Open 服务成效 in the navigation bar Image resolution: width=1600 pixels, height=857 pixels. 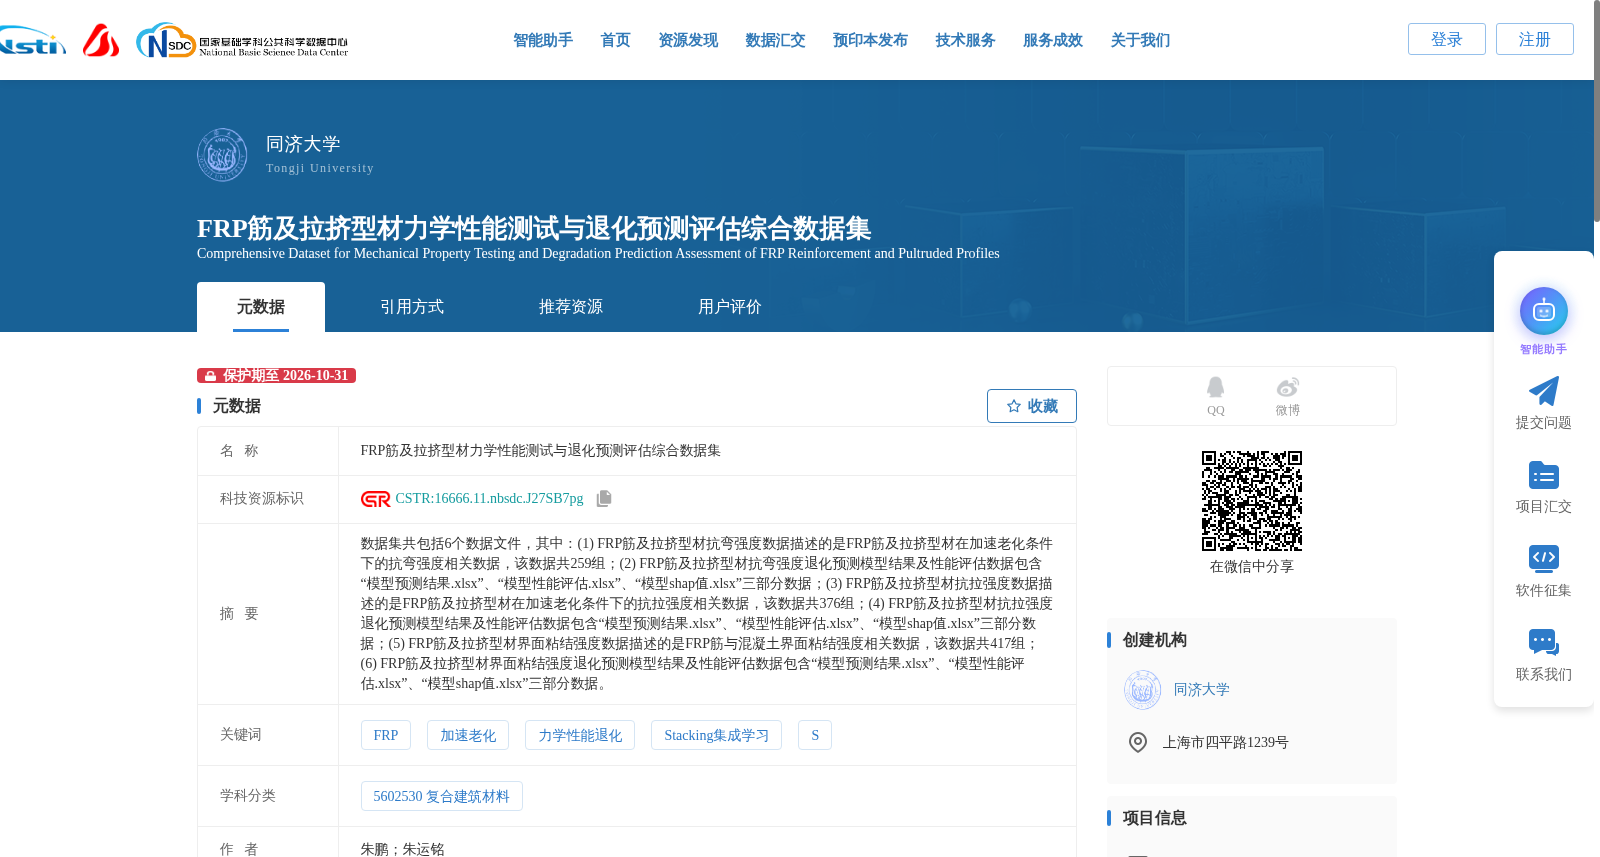point(1053,40)
